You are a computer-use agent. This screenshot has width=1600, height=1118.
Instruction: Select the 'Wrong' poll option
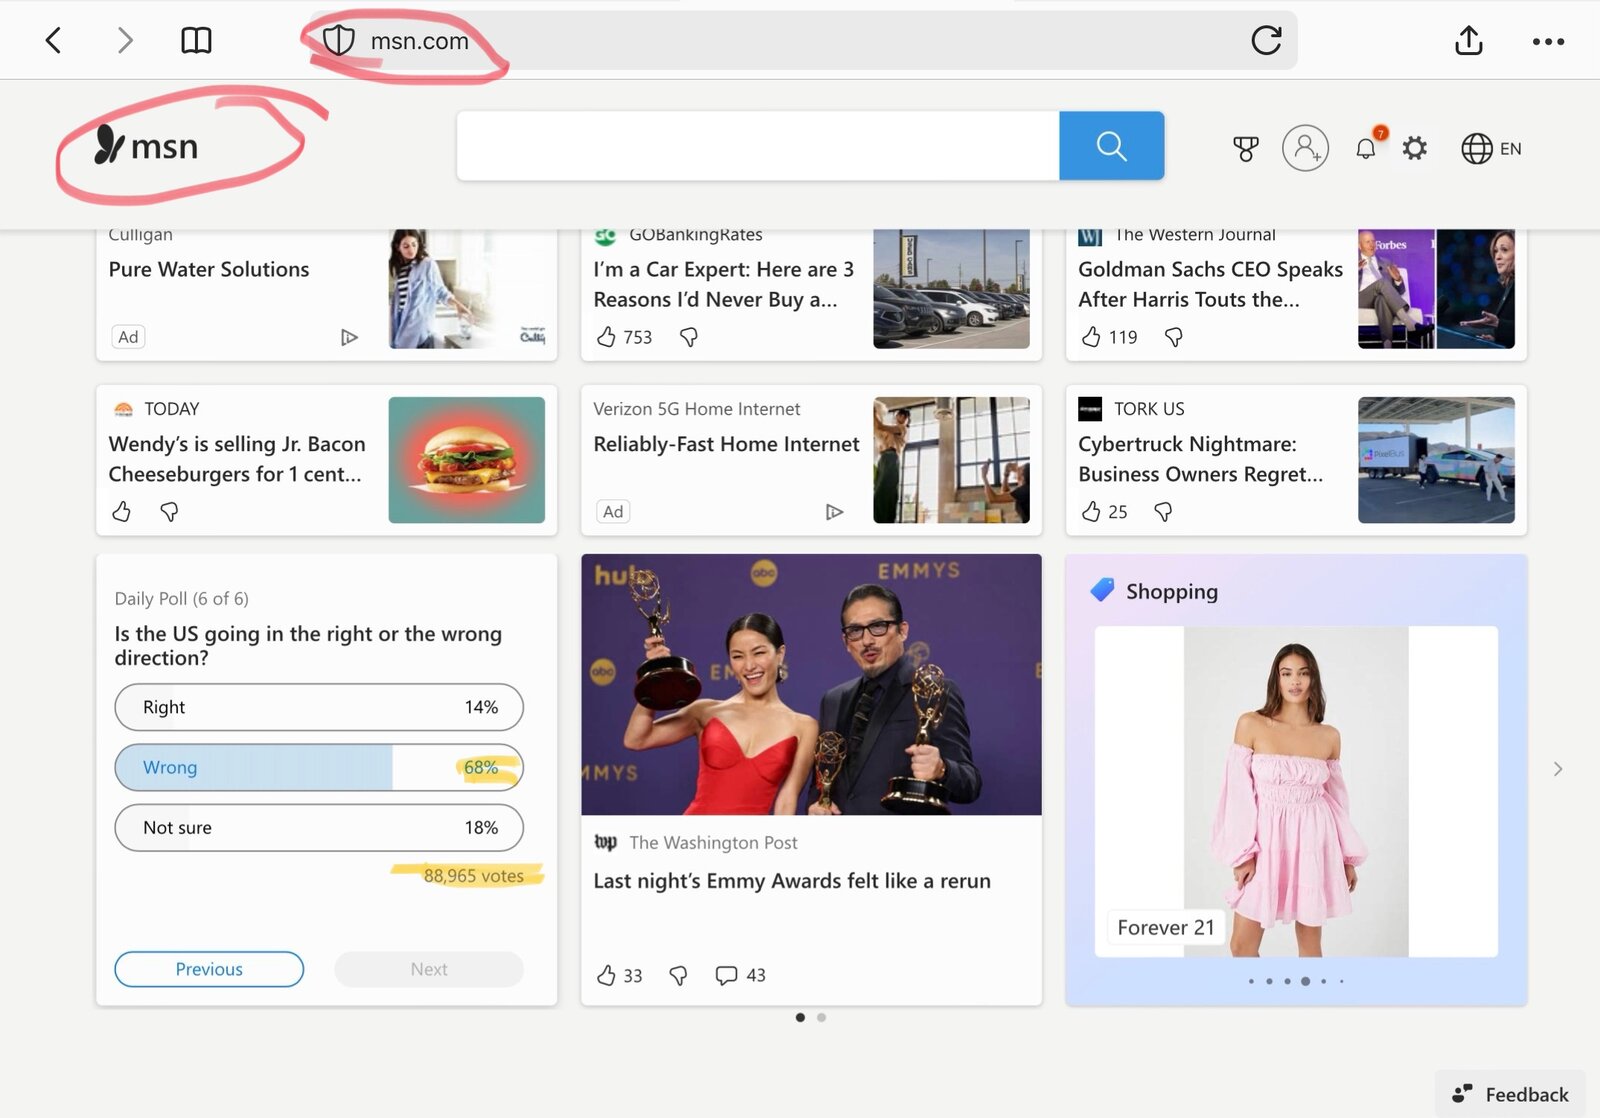click(319, 767)
